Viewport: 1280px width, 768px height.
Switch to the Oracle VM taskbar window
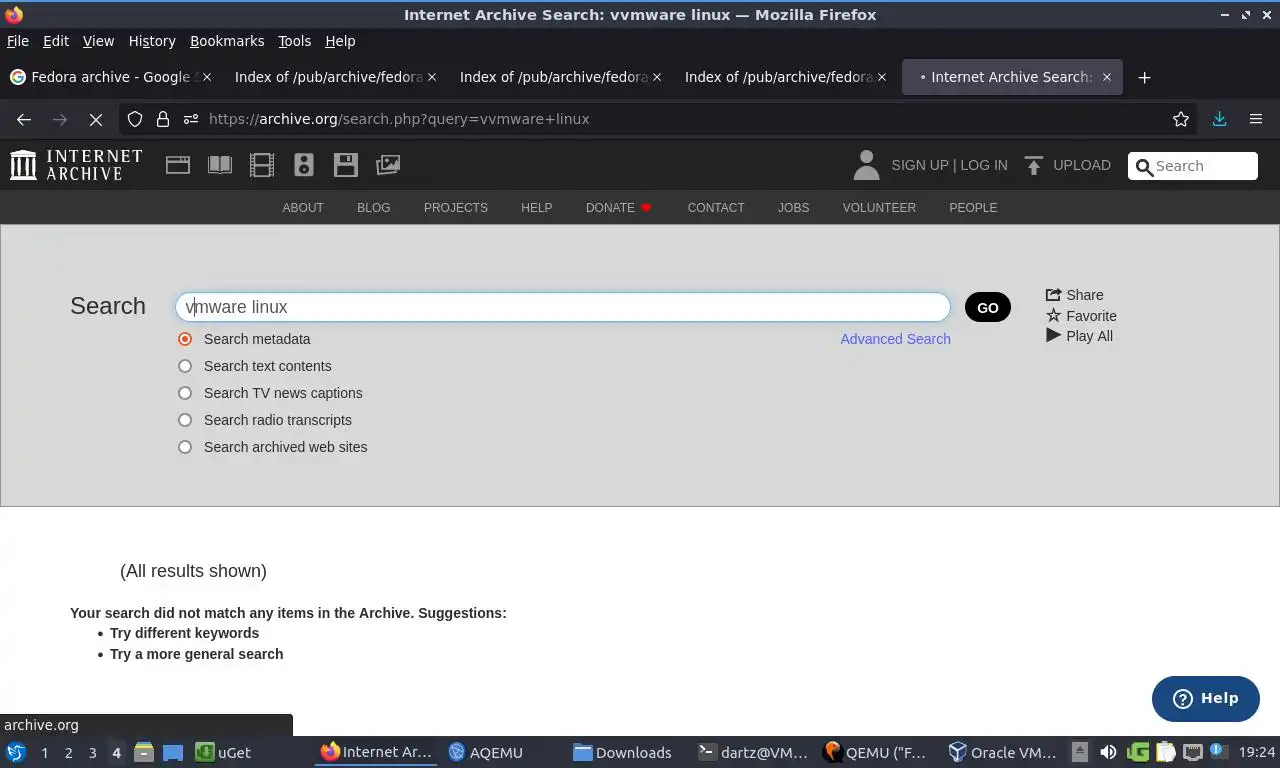tap(1003, 752)
